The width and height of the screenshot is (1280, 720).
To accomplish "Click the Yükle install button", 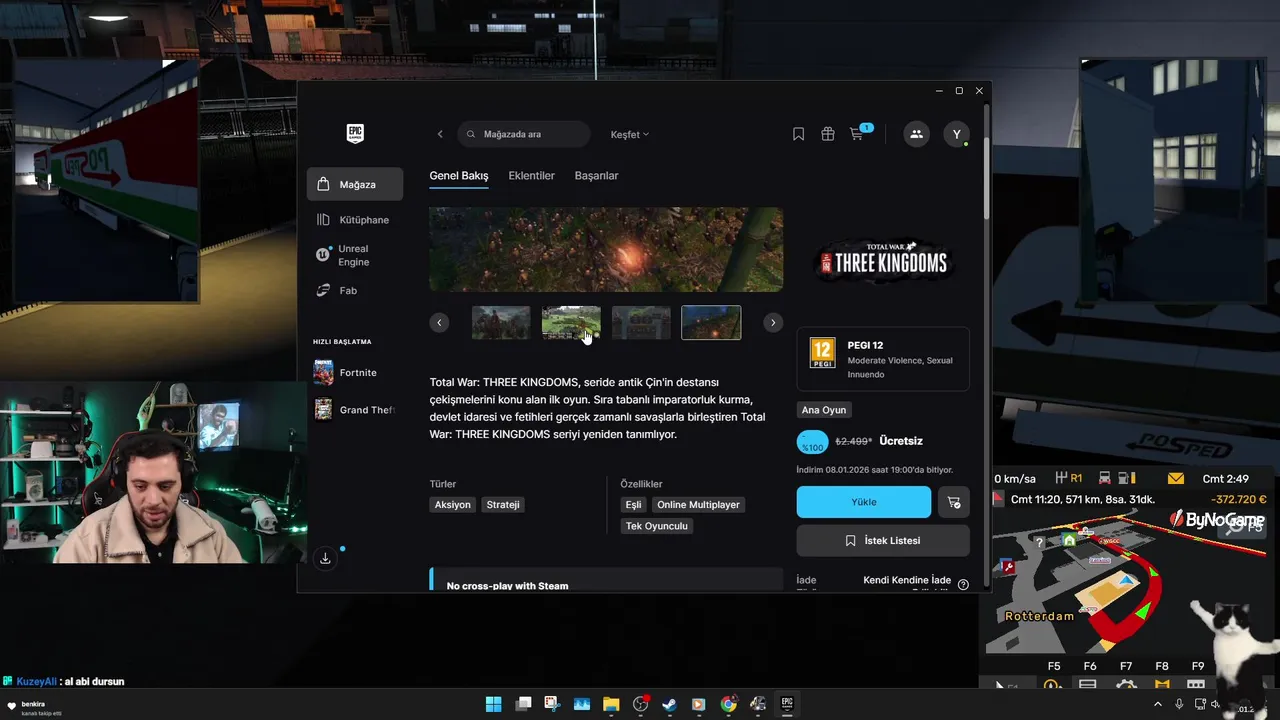I will [864, 502].
